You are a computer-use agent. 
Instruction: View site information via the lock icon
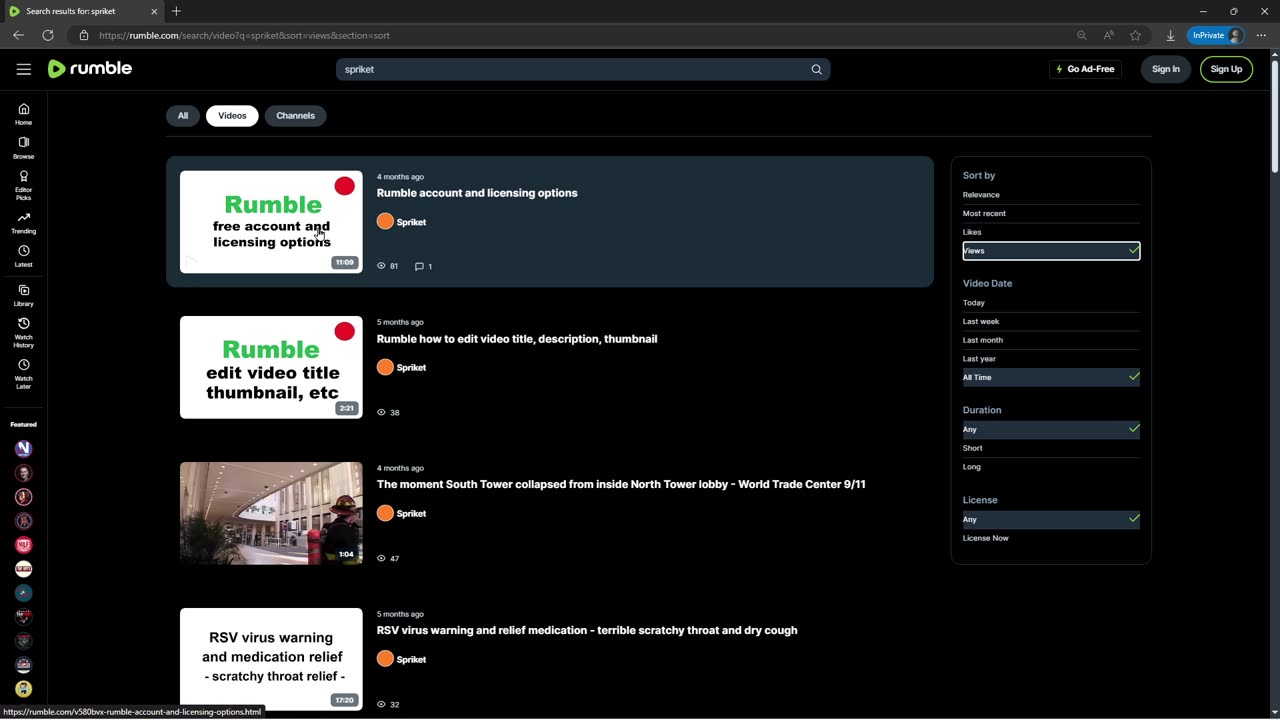point(84,35)
